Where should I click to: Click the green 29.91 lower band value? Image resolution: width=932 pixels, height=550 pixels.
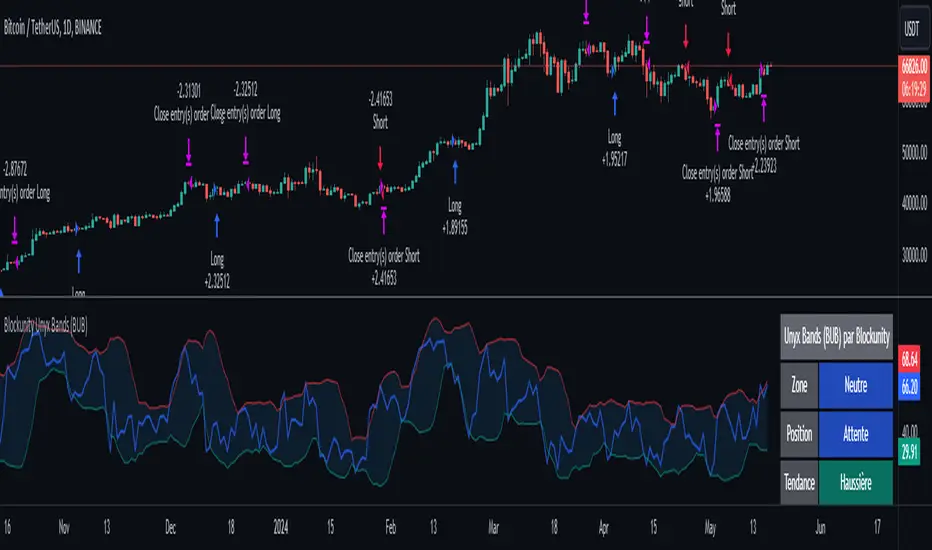pos(909,452)
